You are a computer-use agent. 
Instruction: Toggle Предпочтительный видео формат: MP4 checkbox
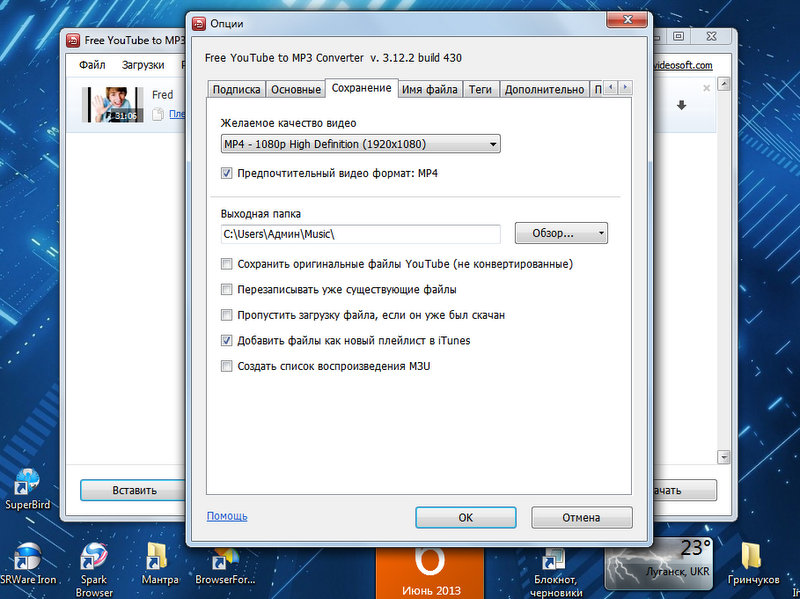click(227, 173)
